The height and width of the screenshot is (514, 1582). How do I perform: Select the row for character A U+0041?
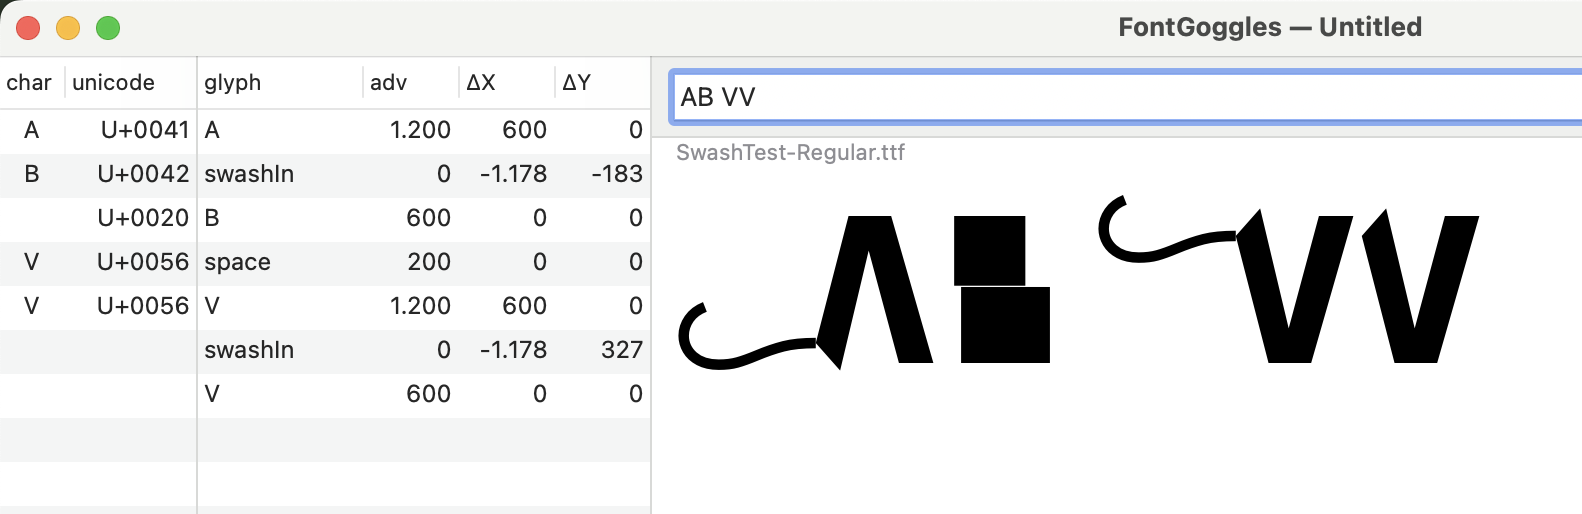pos(324,130)
